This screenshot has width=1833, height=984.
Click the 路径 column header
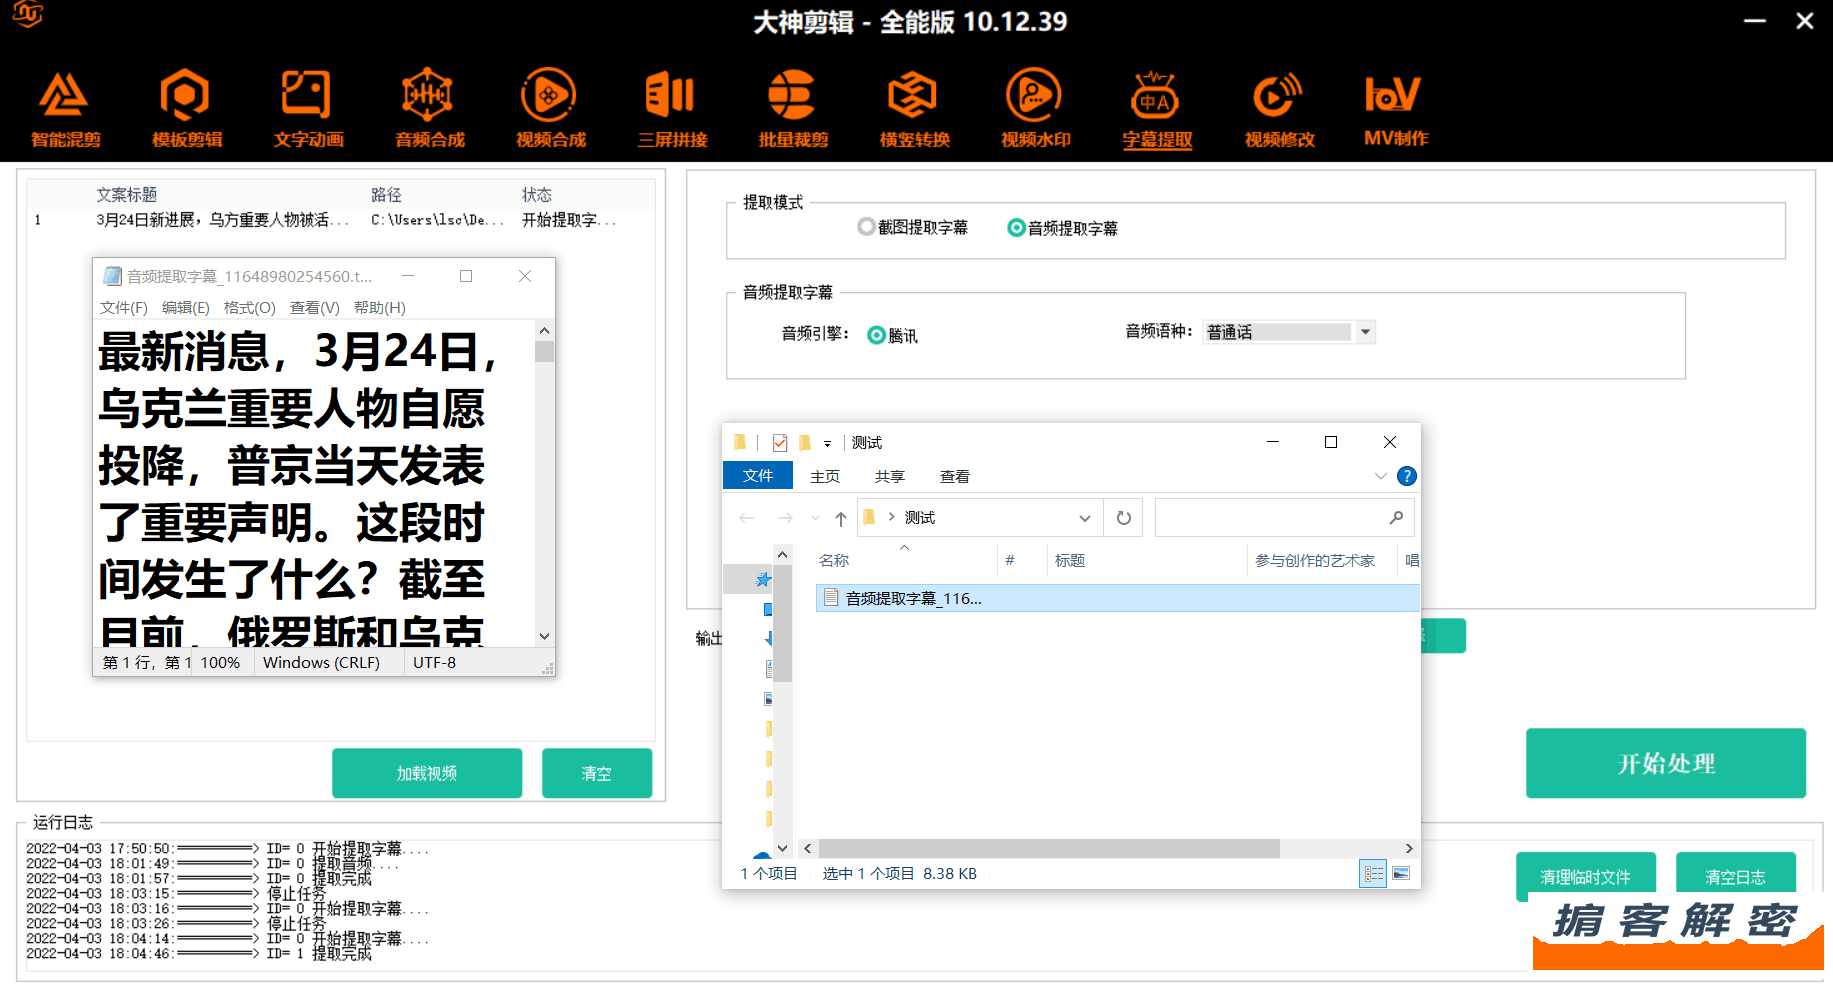pyautogui.click(x=386, y=195)
